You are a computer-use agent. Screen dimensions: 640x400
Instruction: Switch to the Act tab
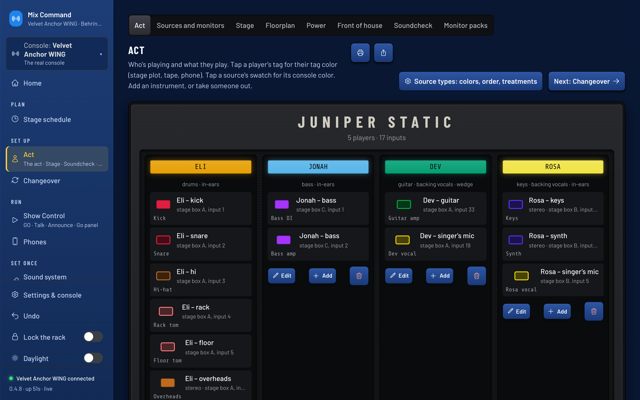click(x=140, y=25)
